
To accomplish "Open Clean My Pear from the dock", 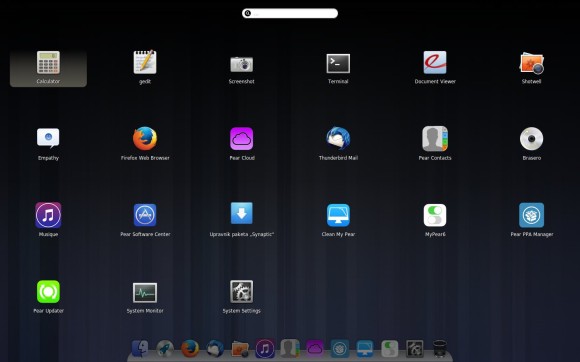I will 365,349.
